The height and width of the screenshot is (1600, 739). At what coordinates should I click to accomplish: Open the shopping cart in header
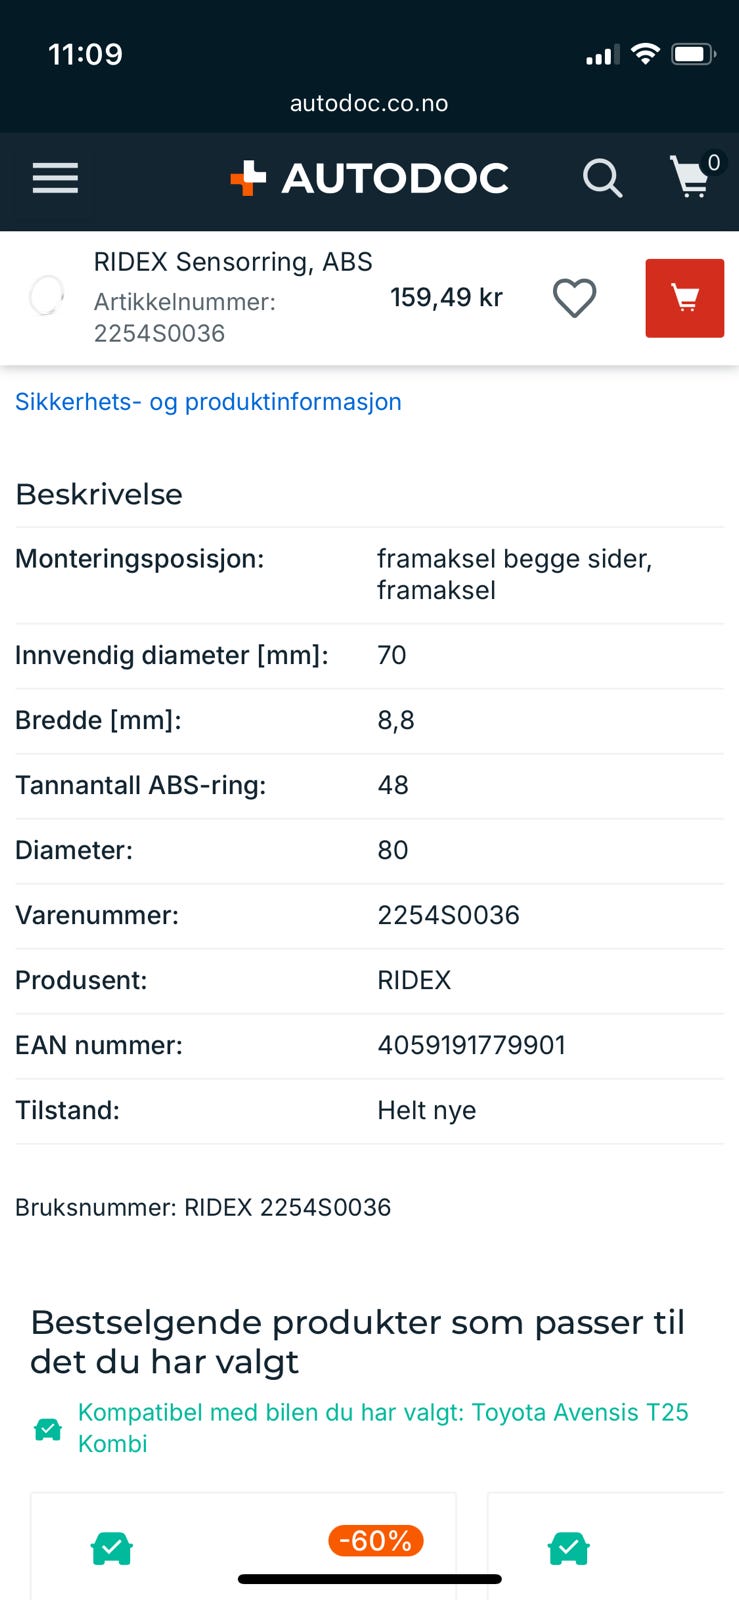pos(692,177)
